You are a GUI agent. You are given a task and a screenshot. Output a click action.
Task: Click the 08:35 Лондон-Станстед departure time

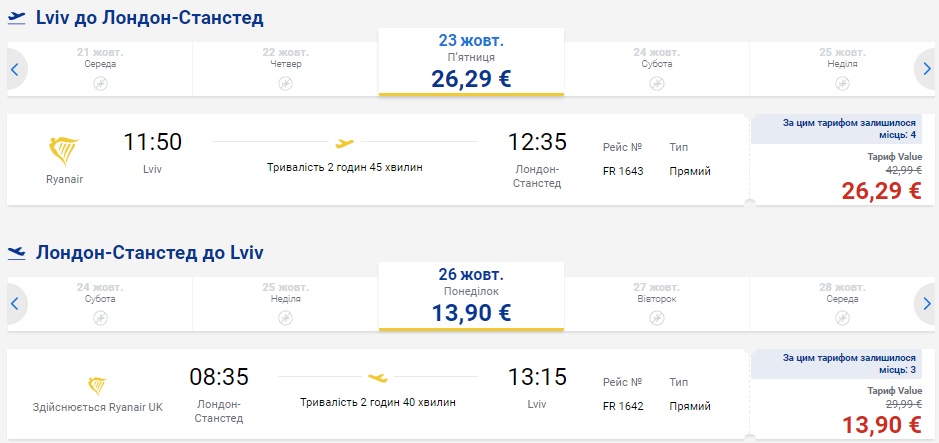click(219, 377)
